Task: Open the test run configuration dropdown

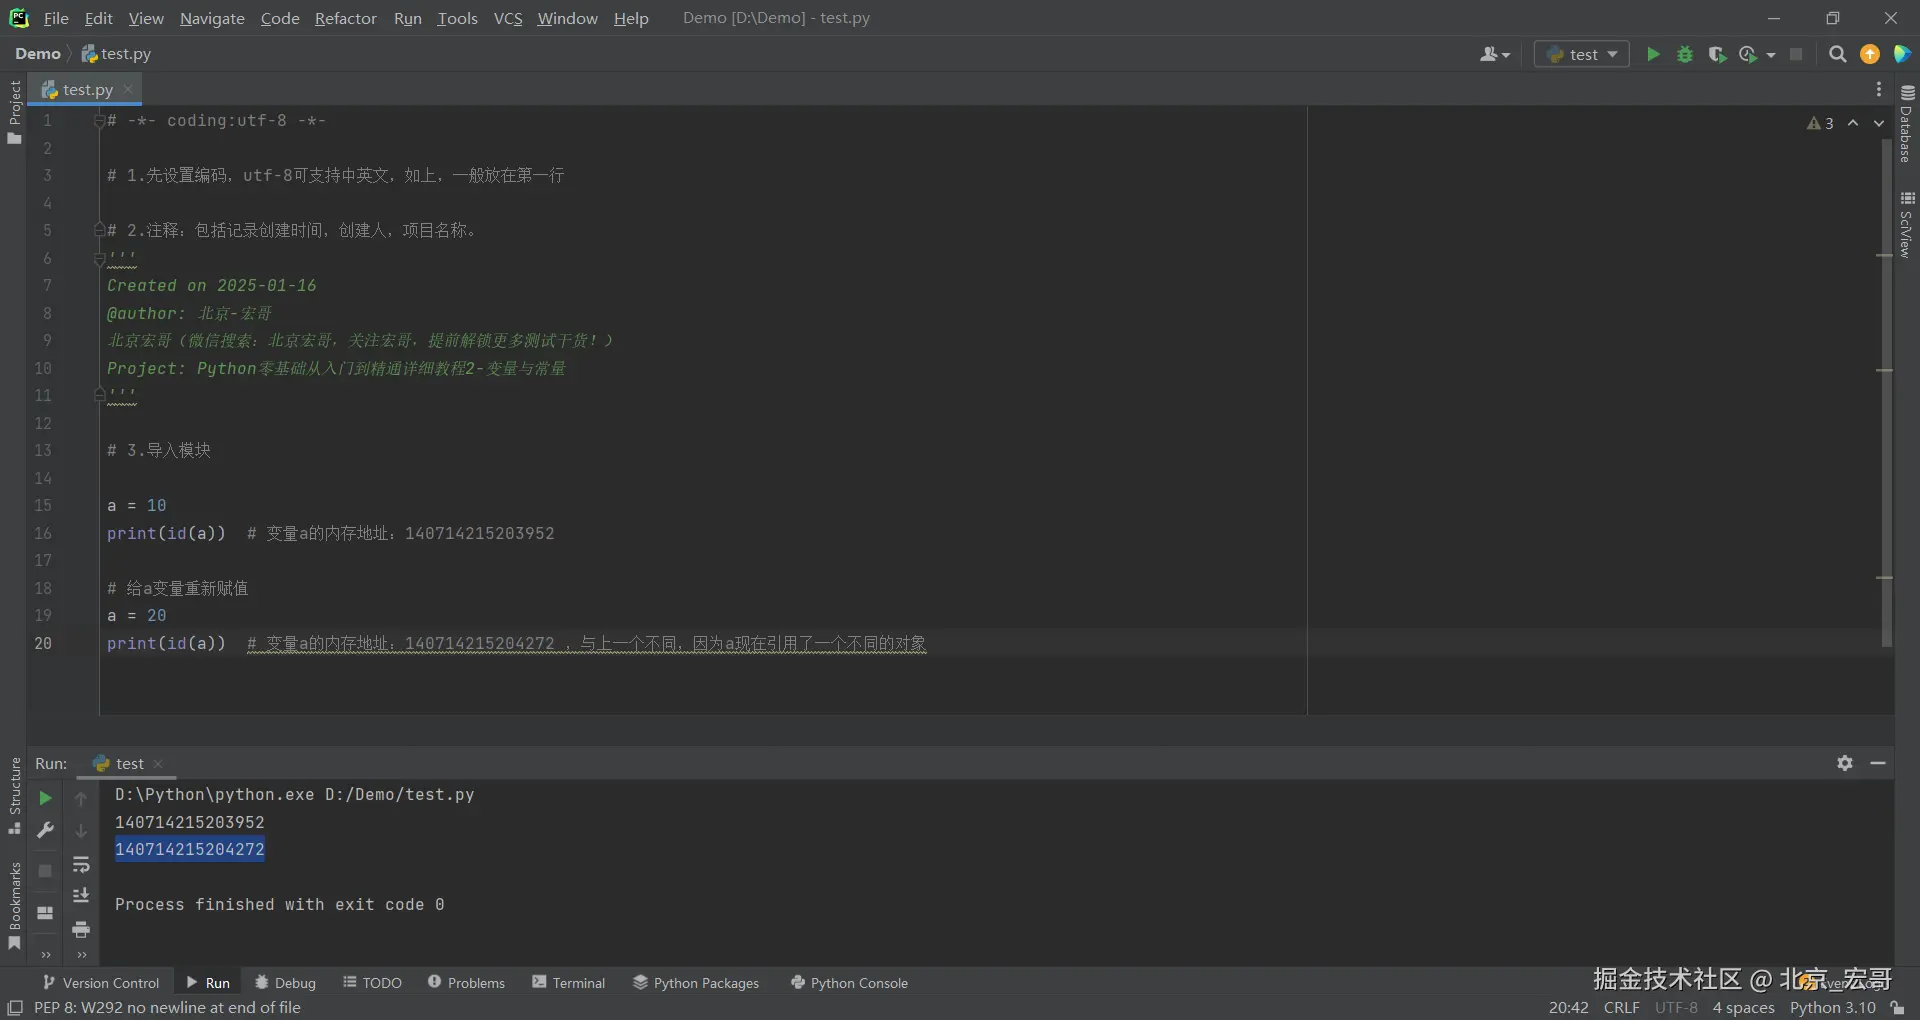Action: point(1582,54)
